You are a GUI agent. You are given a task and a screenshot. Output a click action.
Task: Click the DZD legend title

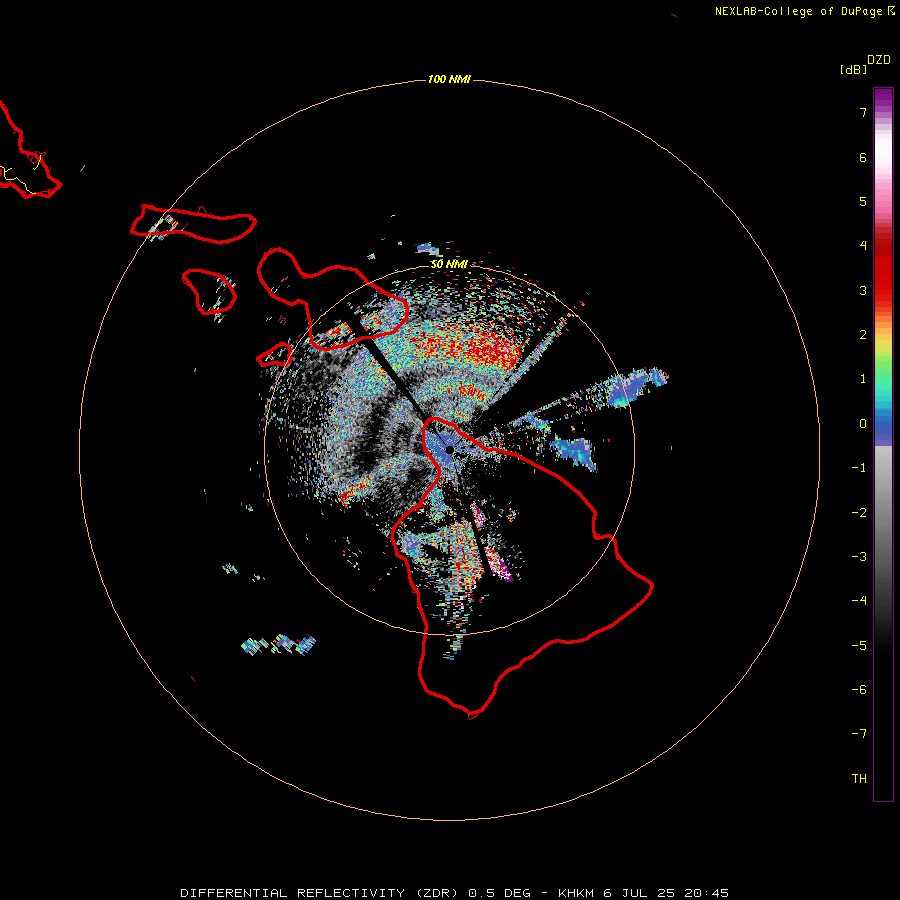point(879,60)
